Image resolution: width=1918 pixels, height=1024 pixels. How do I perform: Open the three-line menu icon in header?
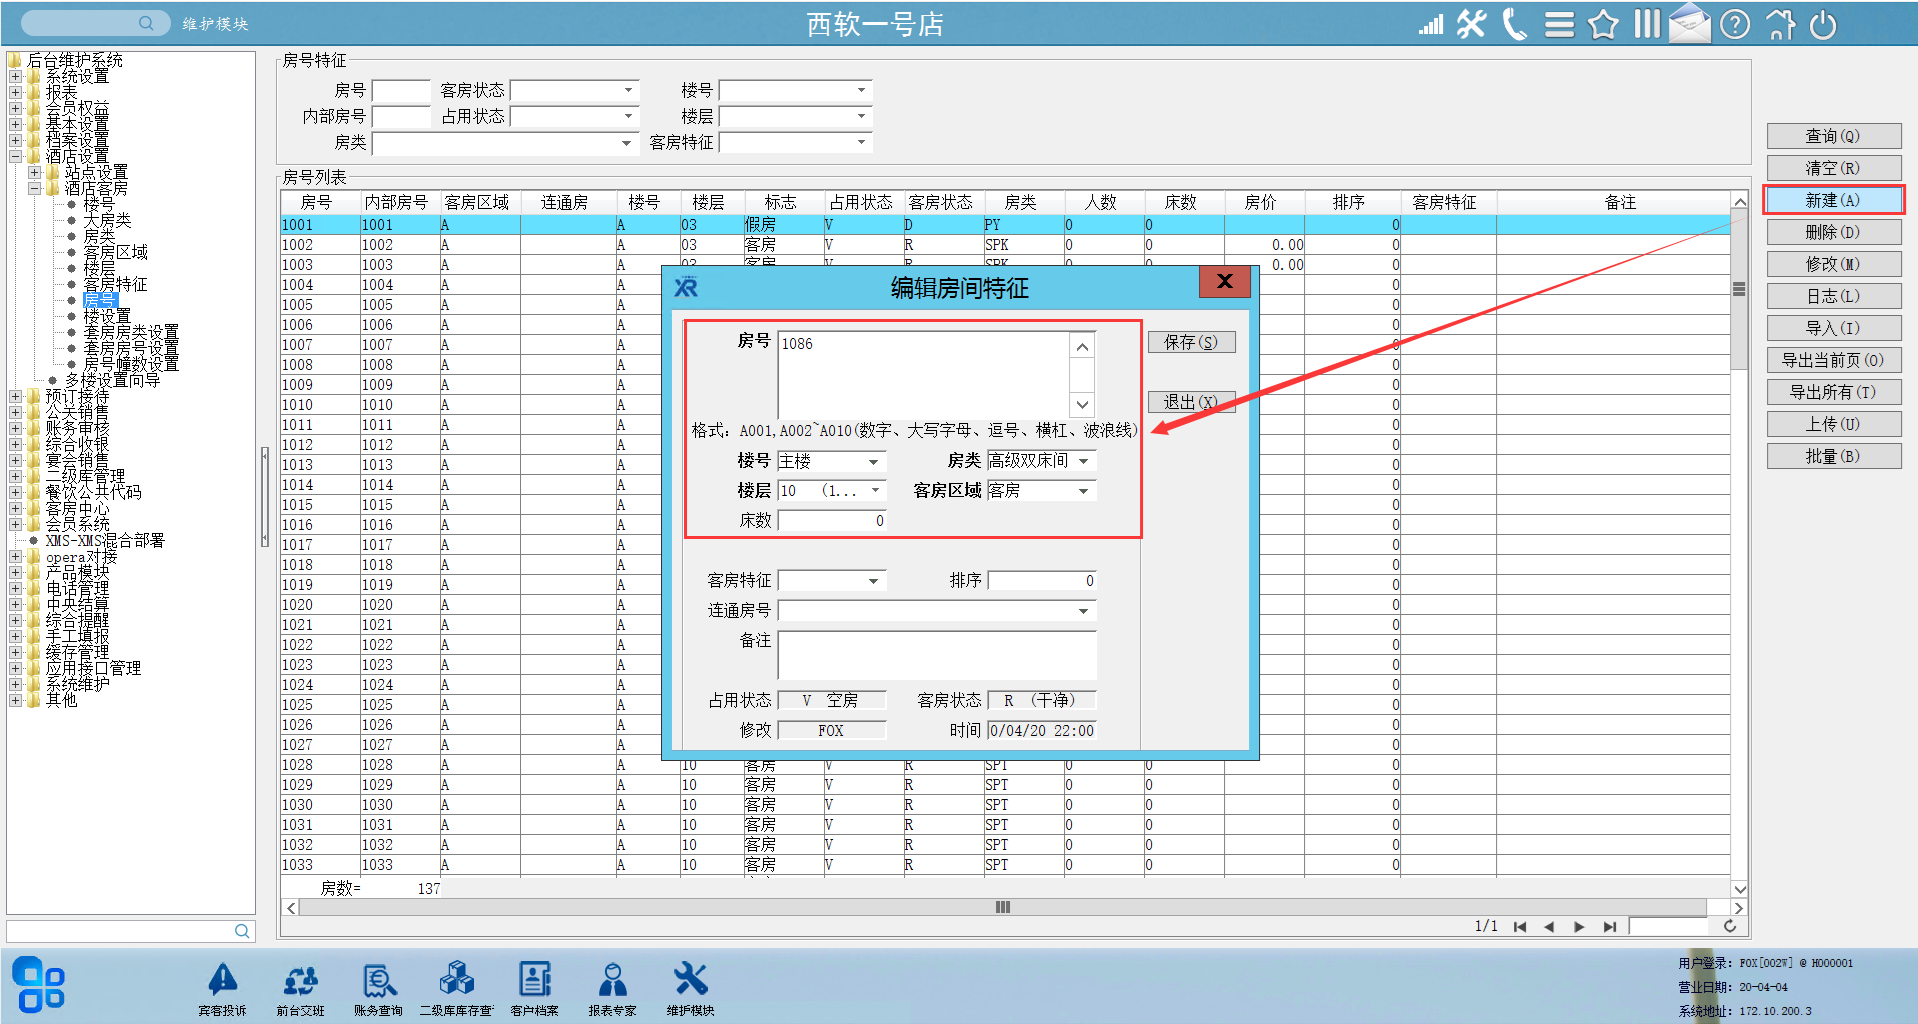click(1559, 24)
